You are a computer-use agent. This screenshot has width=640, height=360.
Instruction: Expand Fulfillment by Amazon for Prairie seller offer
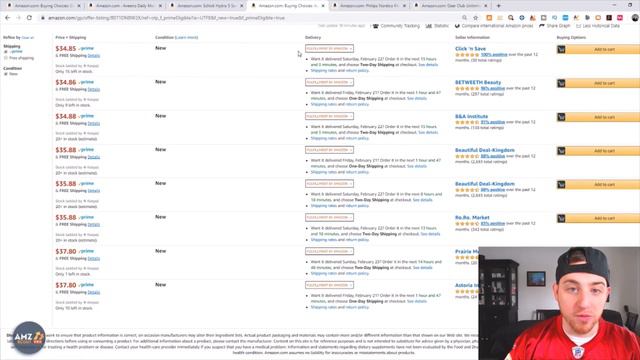click(329, 251)
